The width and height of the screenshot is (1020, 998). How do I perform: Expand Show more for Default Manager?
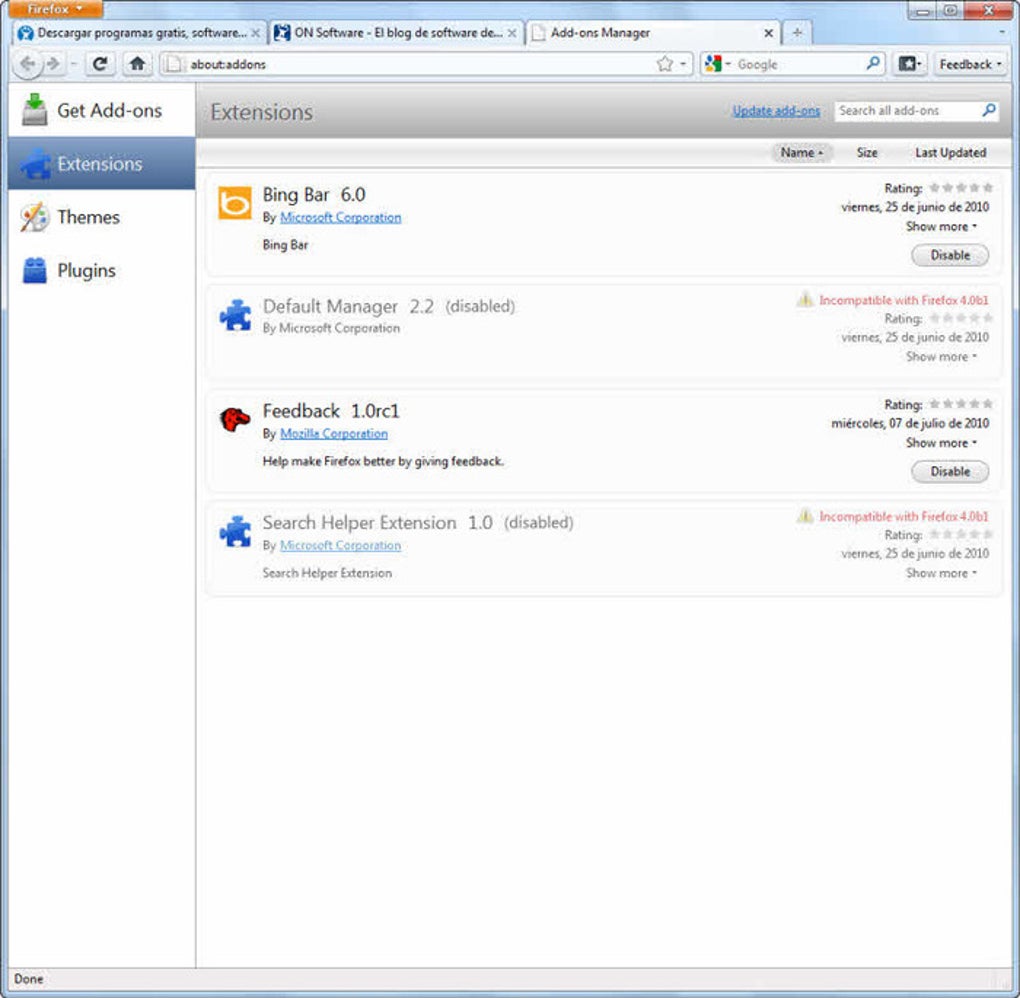936,357
